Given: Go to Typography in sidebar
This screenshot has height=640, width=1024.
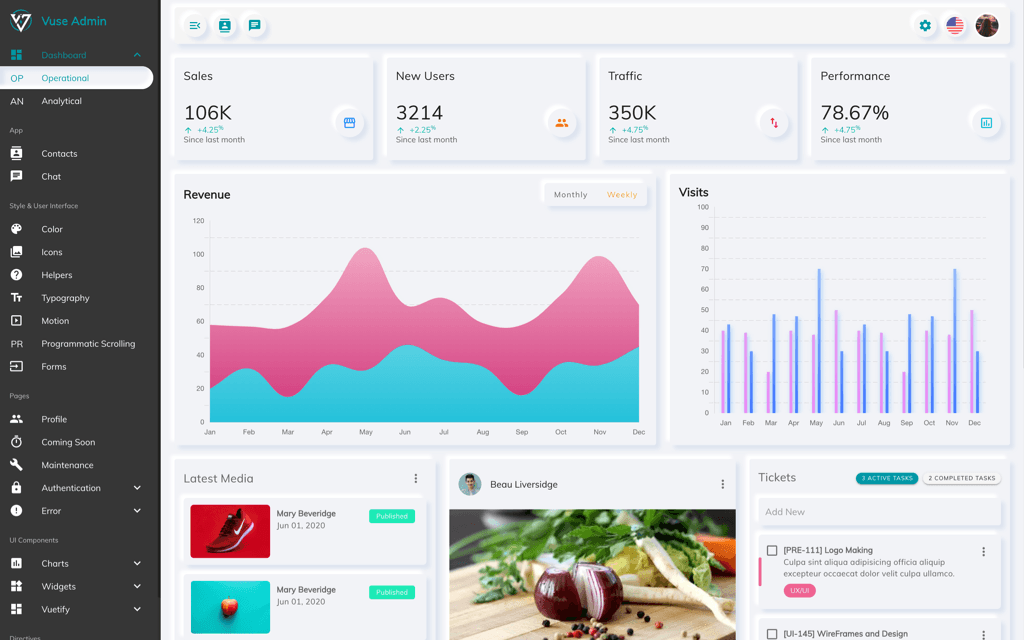Looking at the screenshot, I should 65,298.
